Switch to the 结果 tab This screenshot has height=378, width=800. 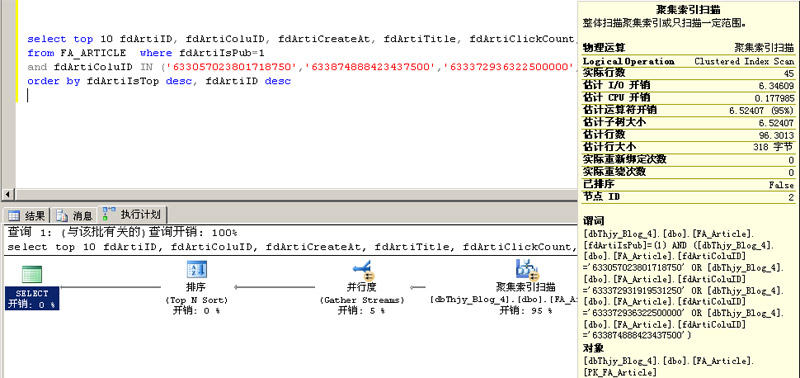pos(27,215)
